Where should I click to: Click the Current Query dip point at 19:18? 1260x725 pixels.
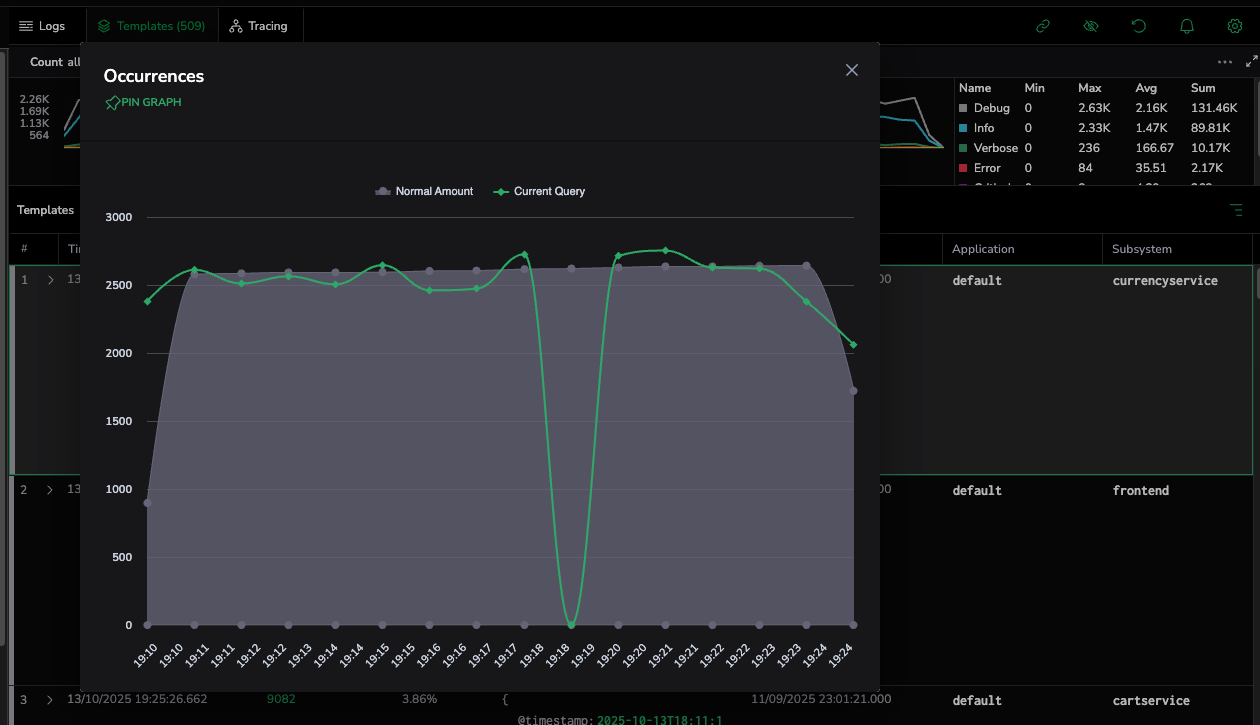point(571,624)
